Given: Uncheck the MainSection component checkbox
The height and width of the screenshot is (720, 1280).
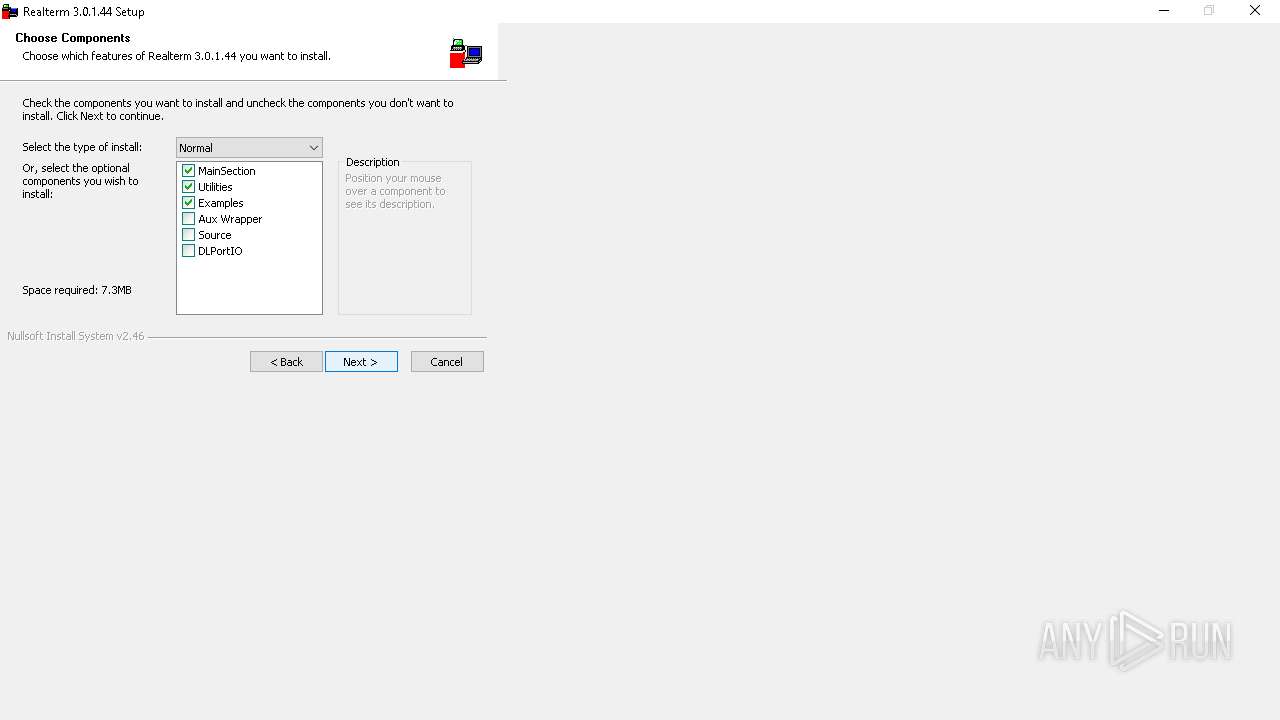Looking at the screenshot, I should (x=188, y=171).
